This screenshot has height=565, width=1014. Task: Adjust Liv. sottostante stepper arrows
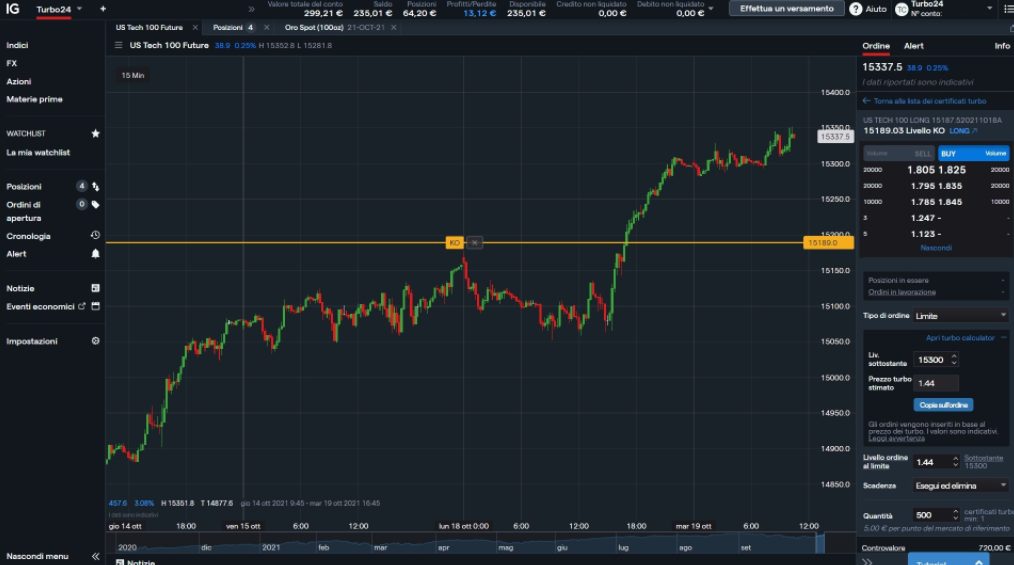[954, 359]
